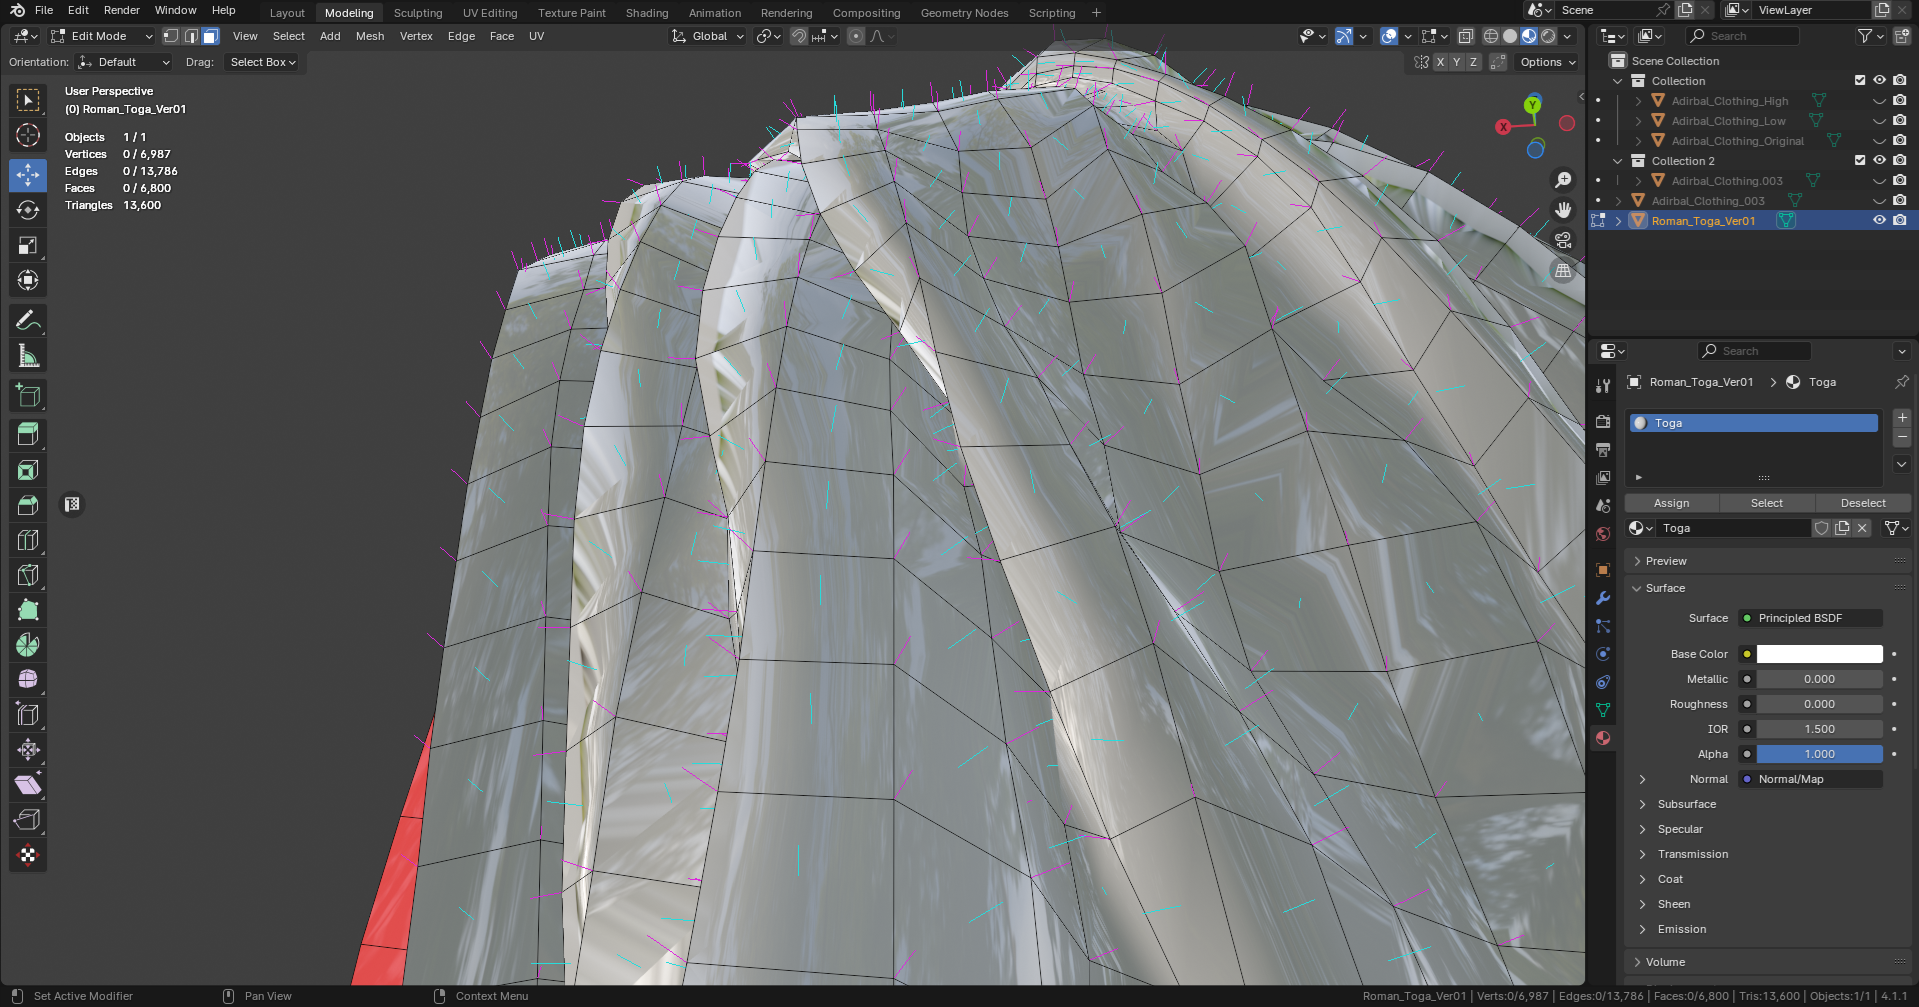
Task: Enable edge select mode
Action: point(191,36)
